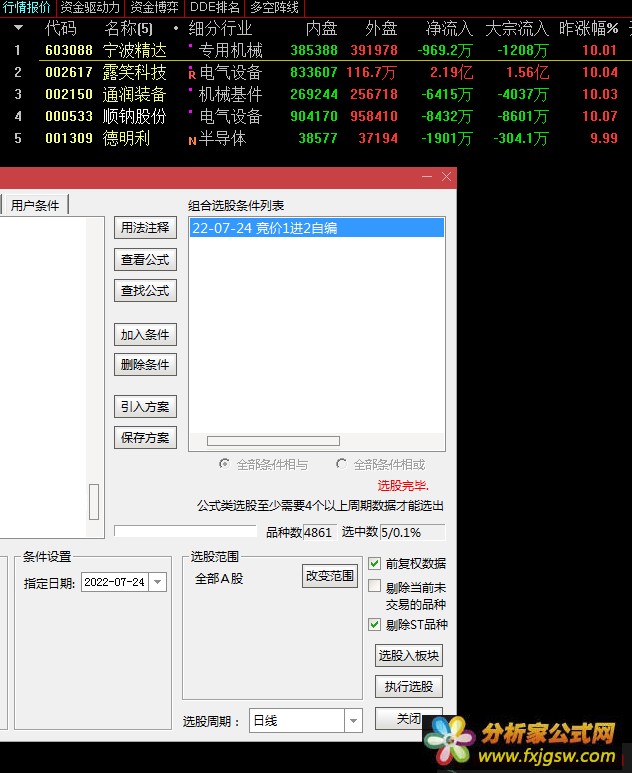Image resolution: width=632 pixels, height=773 pixels.
Task: Sort by the 名称(5) column header
Action: (x=128, y=29)
